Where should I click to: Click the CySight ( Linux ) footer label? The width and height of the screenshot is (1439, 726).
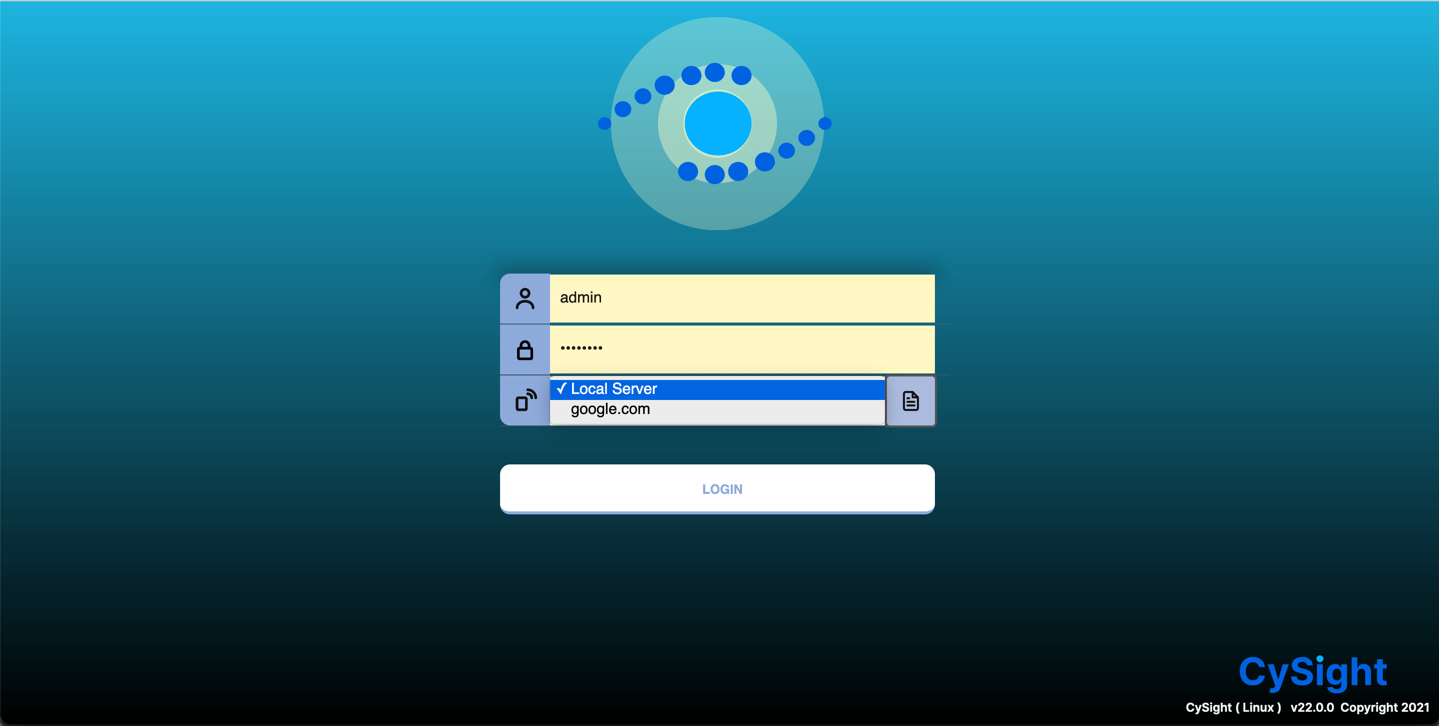point(1233,707)
